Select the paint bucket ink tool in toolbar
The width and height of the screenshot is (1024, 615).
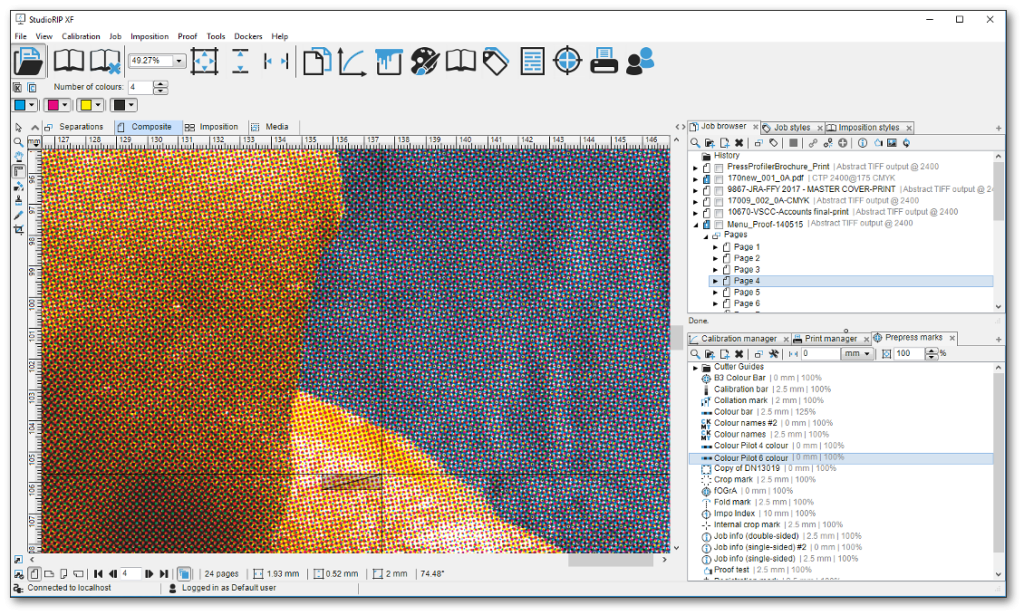pos(389,61)
